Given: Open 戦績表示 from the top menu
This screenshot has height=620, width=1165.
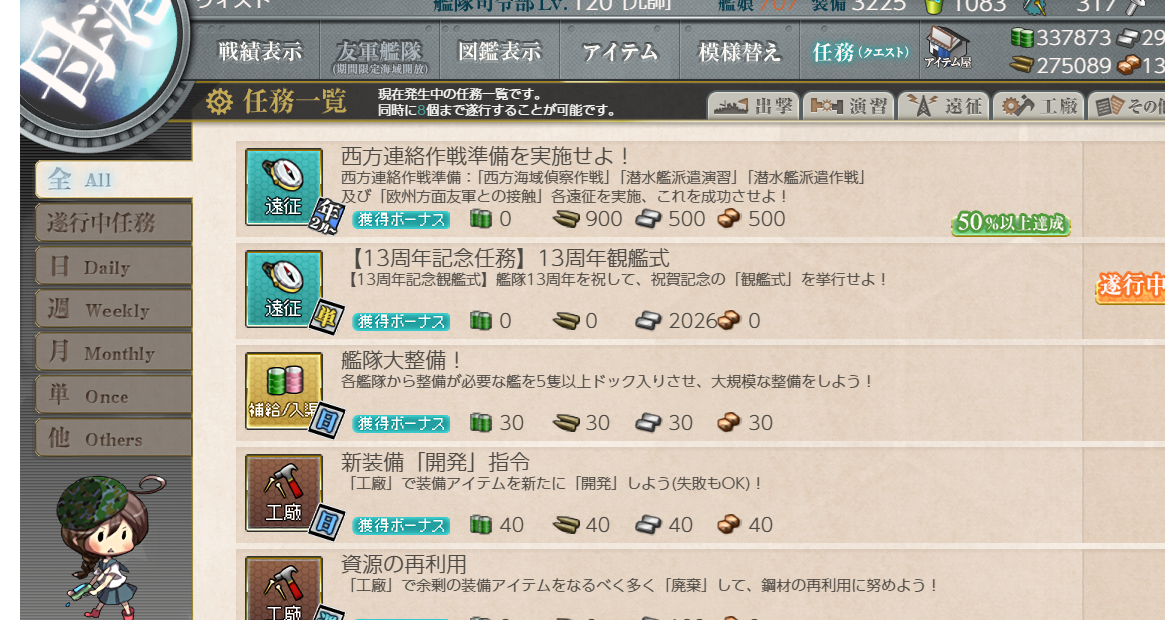Looking at the screenshot, I should [259, 51].
